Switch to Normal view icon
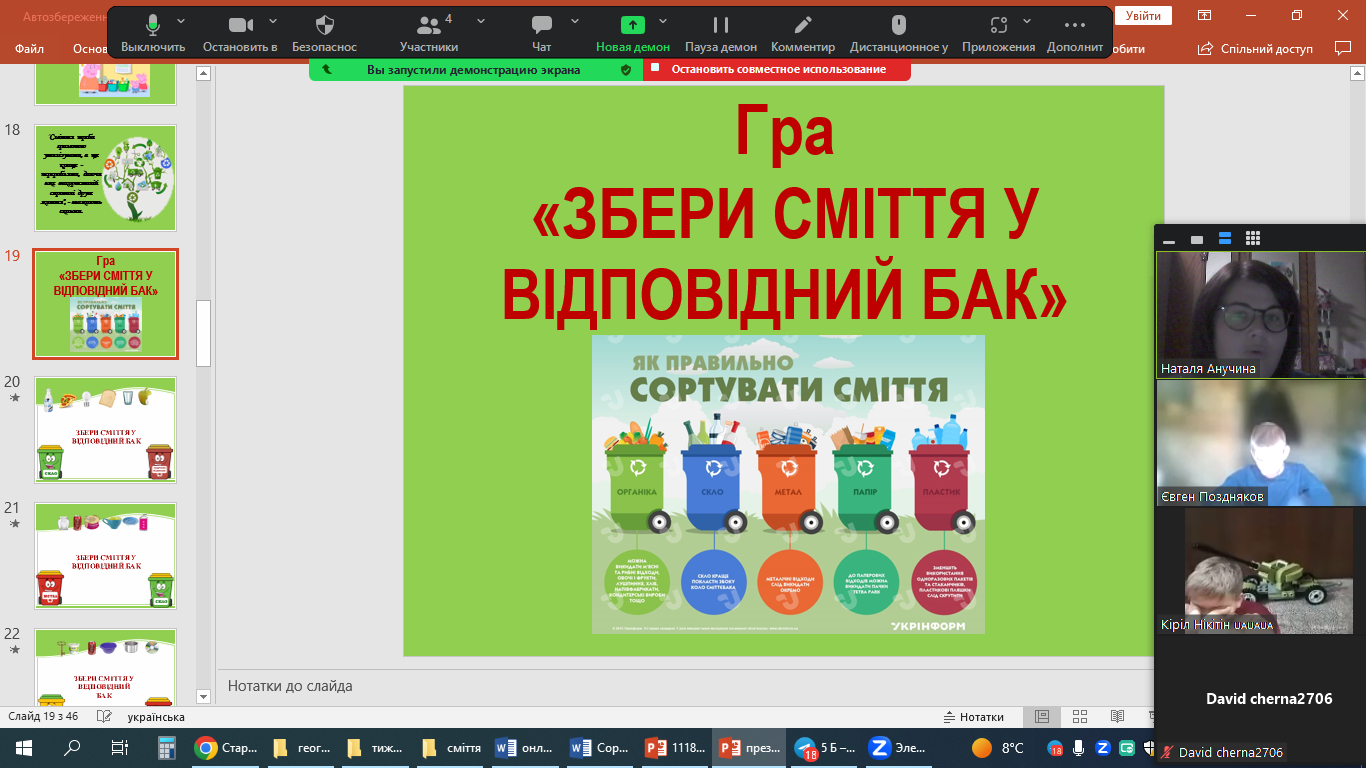This screenshot has width=1366, height=768. coord(1042,717)
